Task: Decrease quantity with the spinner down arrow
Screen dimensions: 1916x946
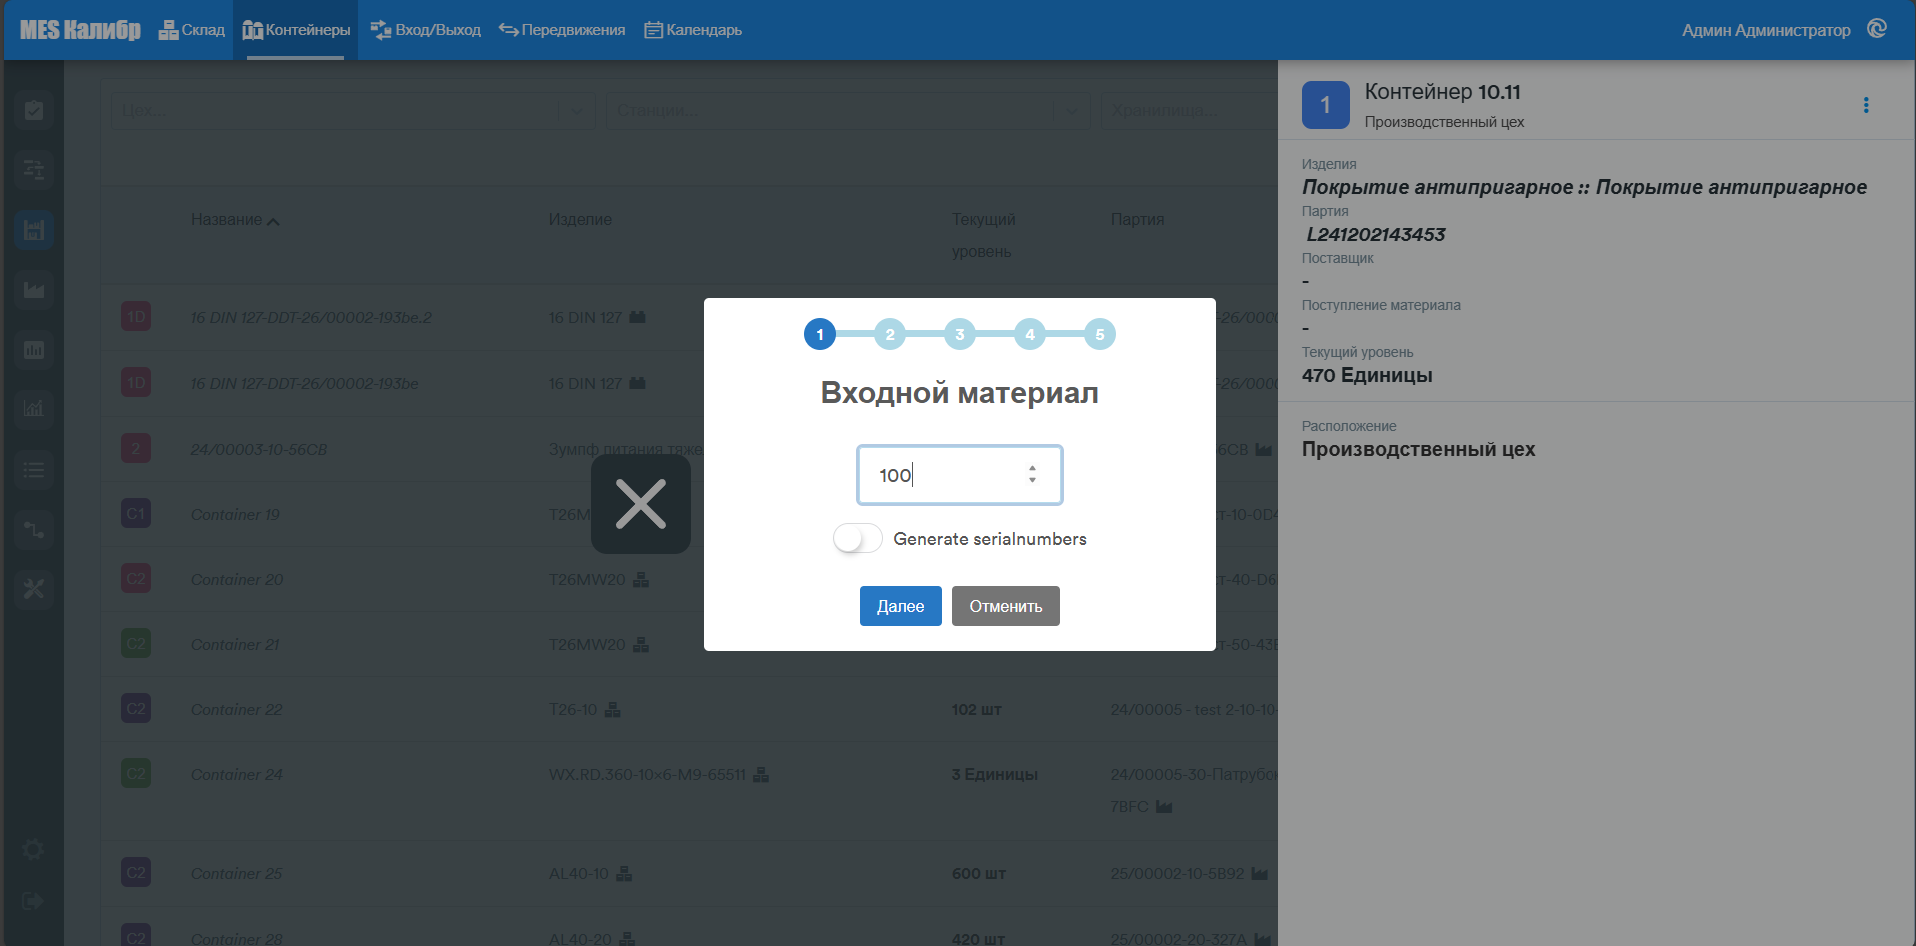Action: 1032,481
